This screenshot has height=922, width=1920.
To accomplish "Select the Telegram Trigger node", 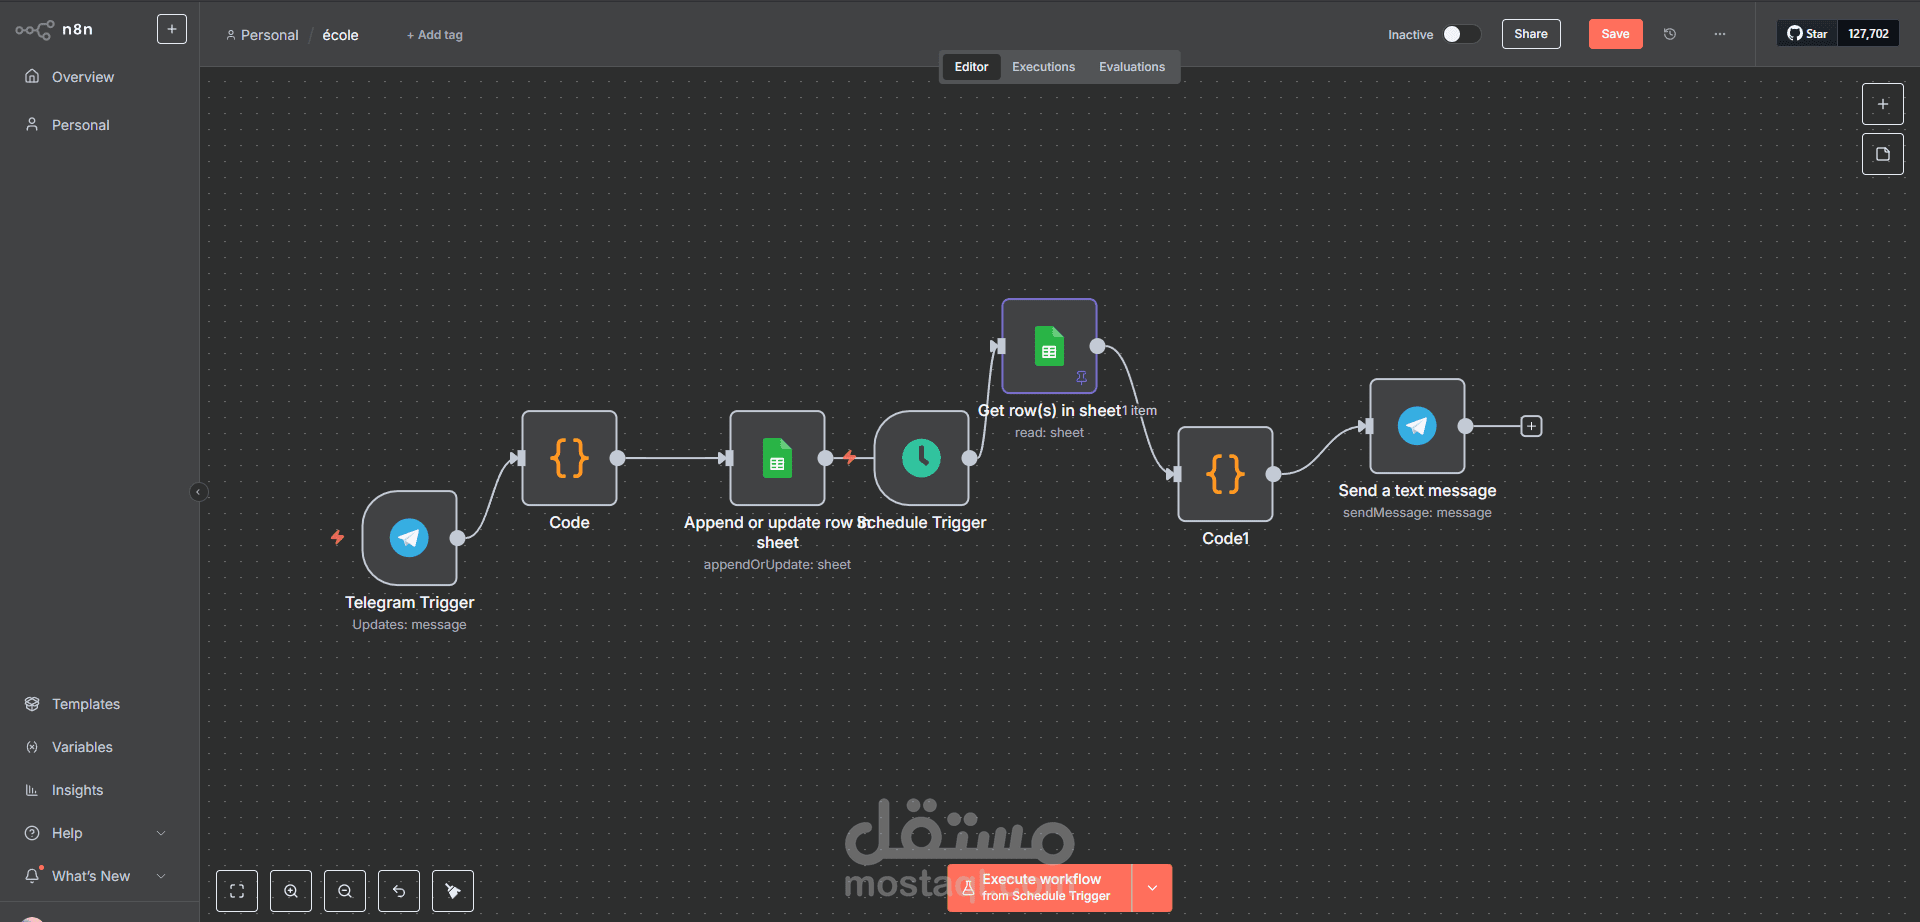I will [409, 538].
